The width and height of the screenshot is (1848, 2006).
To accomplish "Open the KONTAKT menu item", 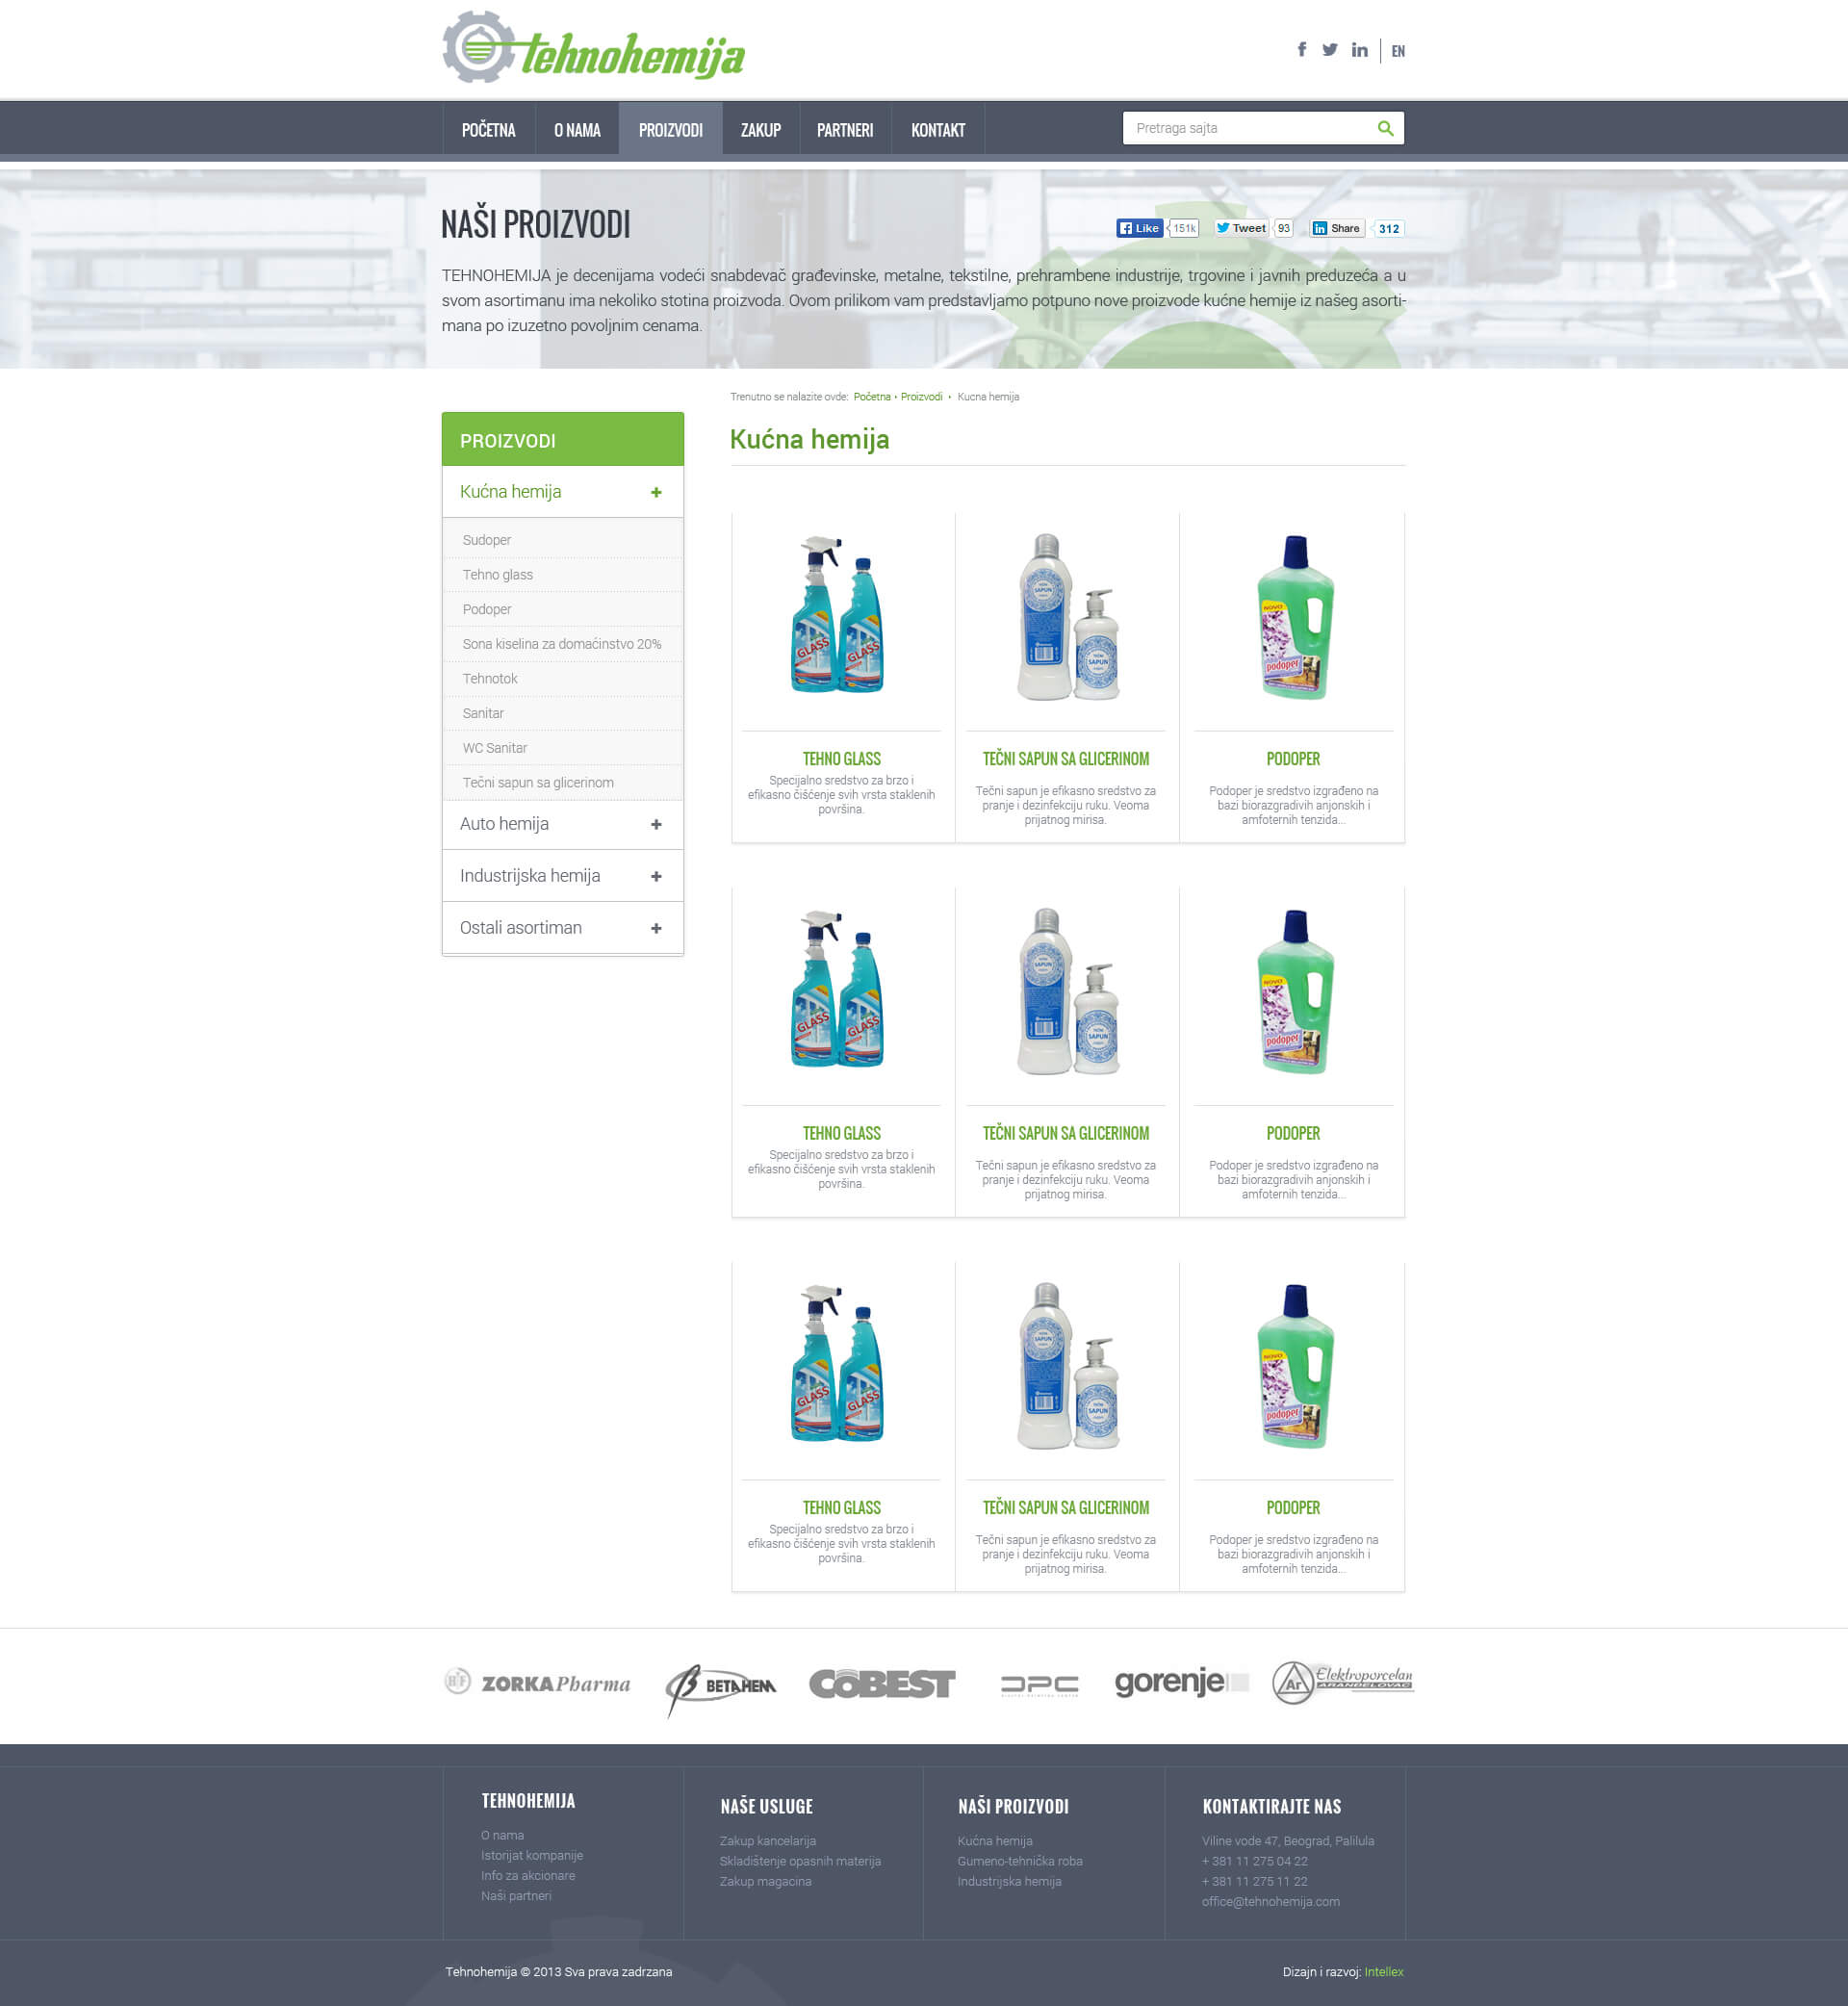I will (938, 129).
